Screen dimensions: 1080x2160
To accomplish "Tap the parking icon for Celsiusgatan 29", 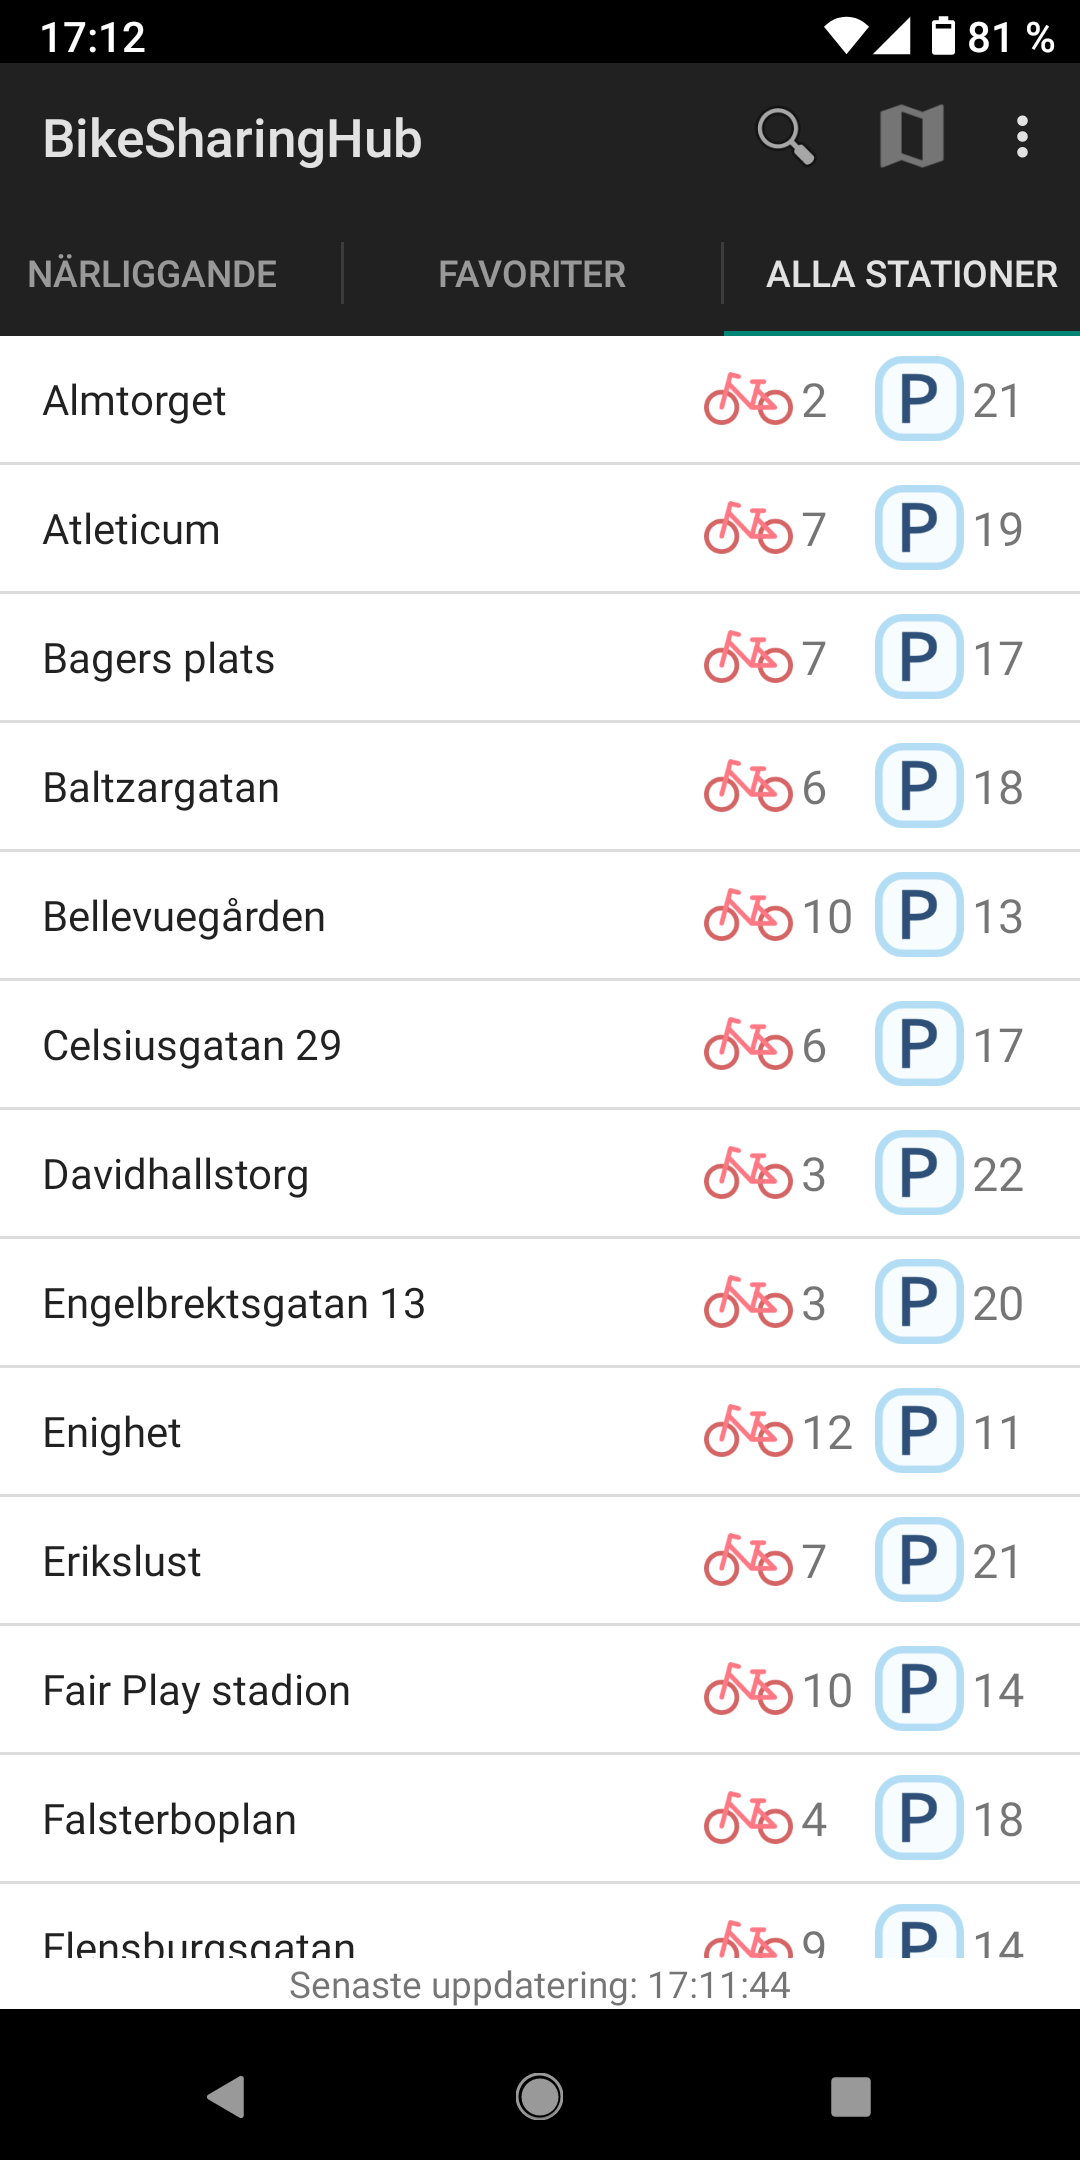I will [919, 1044].
